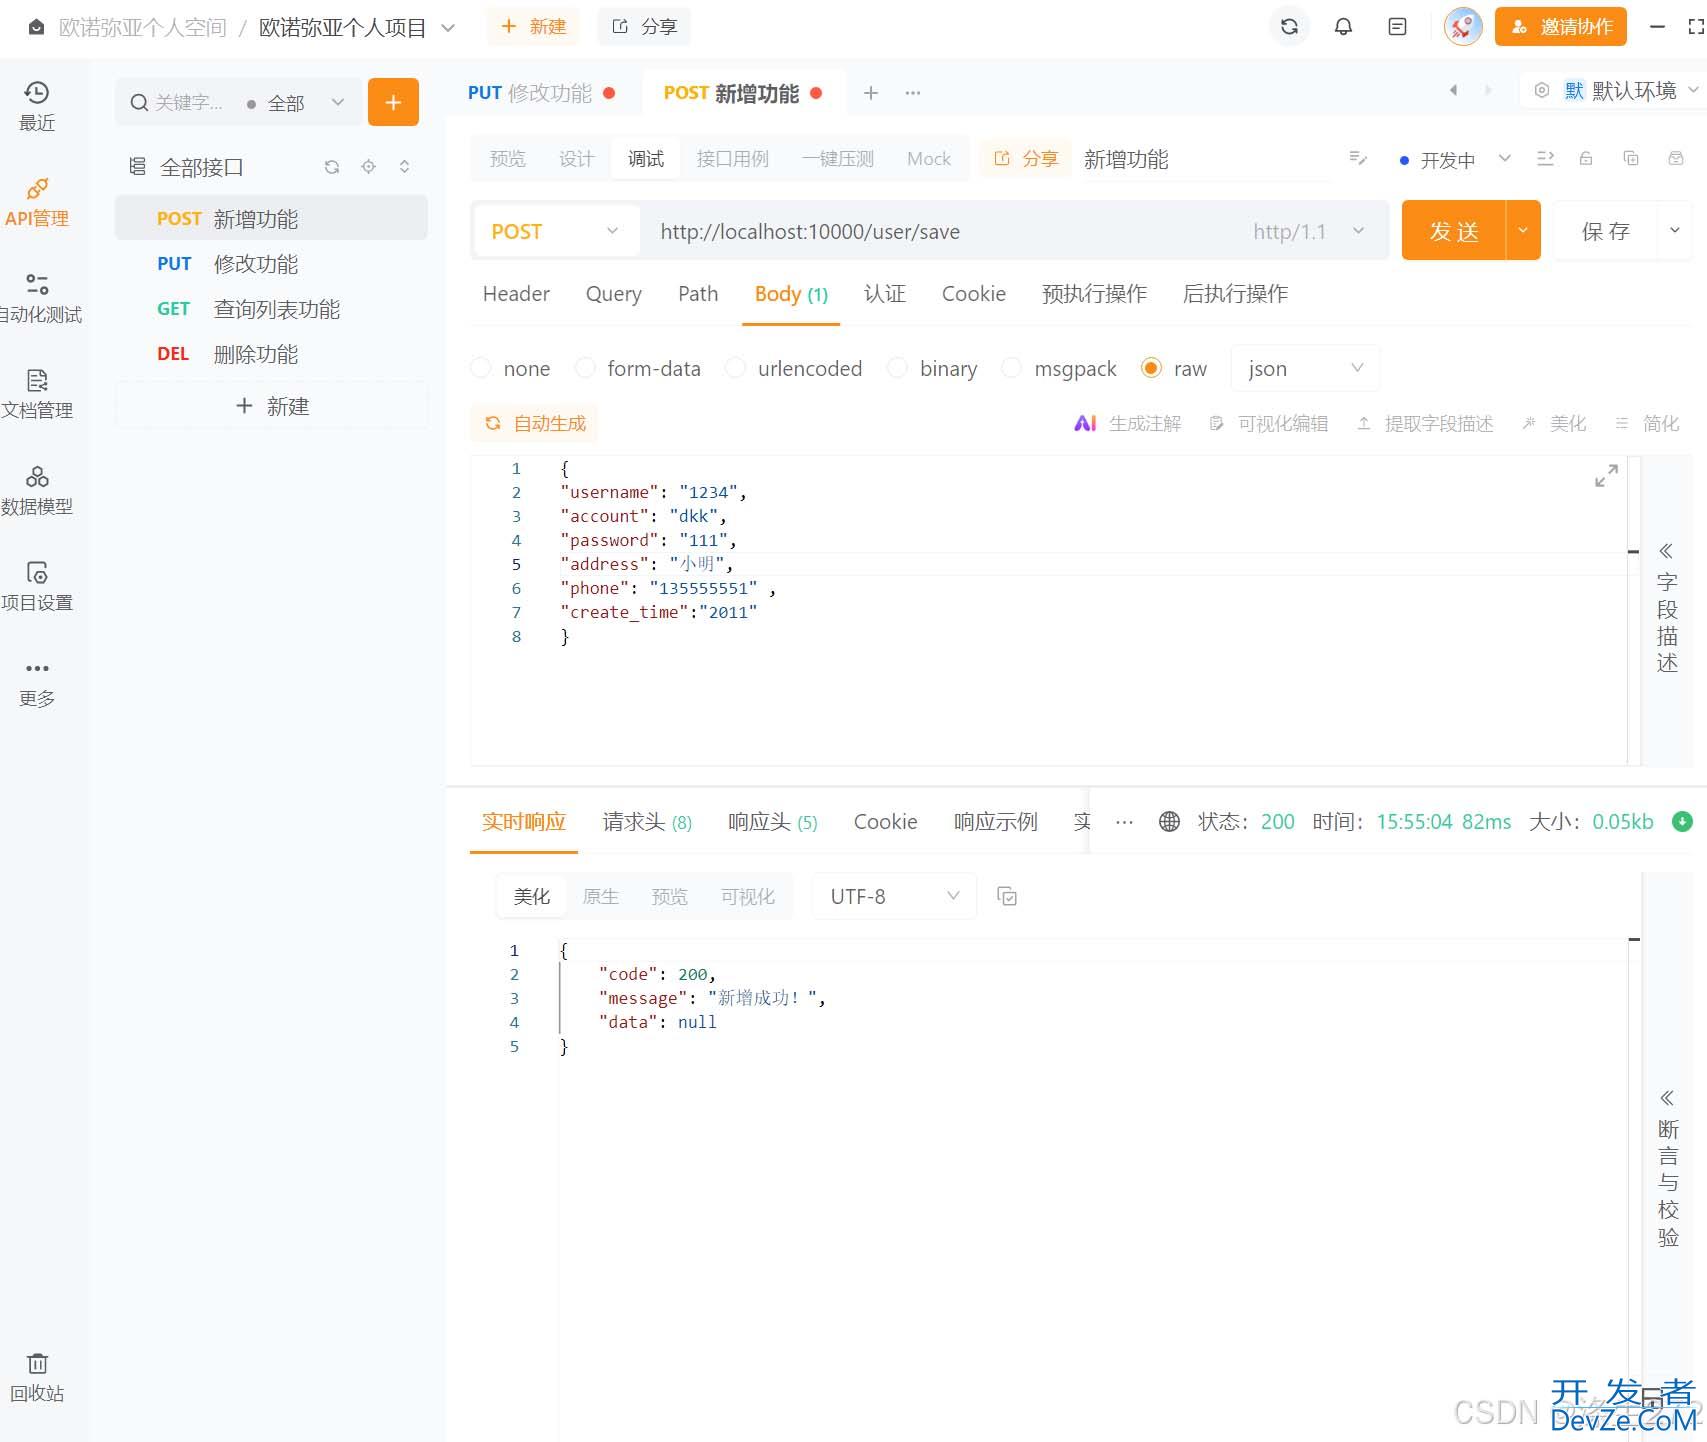
Task: Click the copy icon in request toolbar
Action: click(x=1631, y=159)
